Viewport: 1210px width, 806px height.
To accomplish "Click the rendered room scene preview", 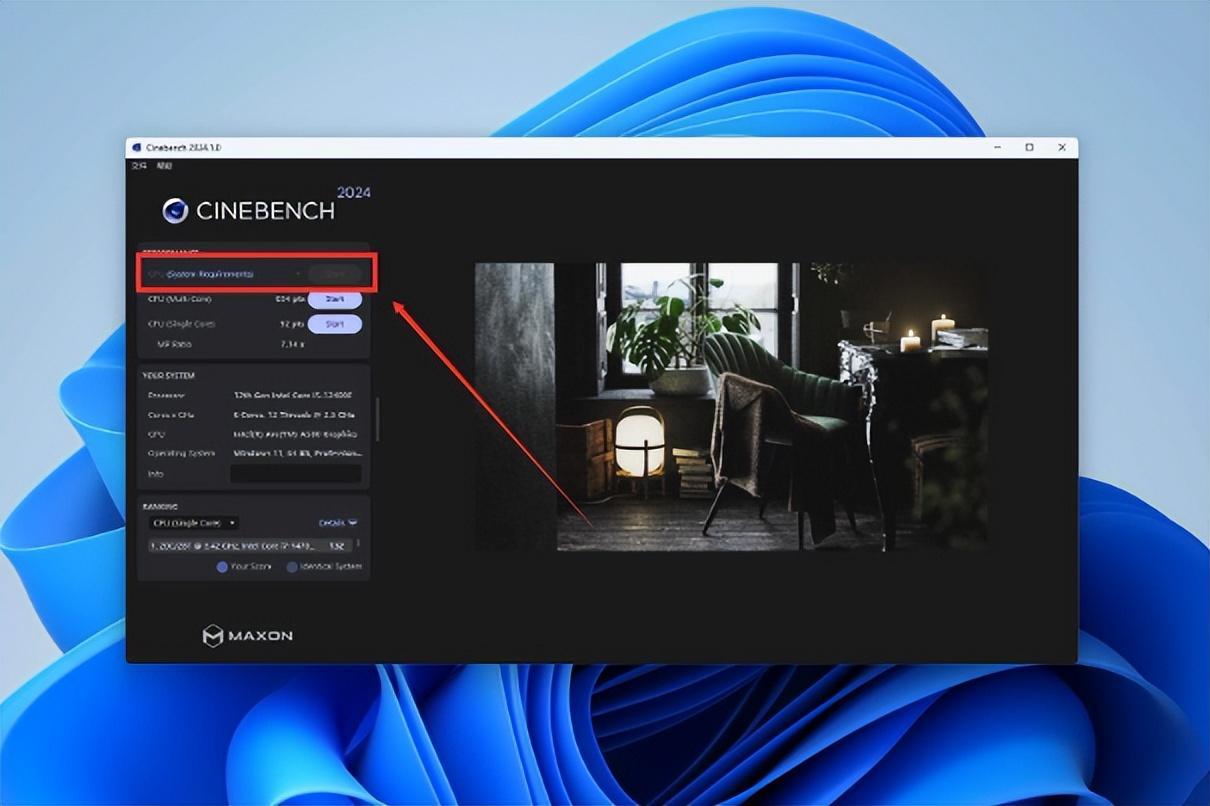I will pyautogui.click(x=731, y=406).
